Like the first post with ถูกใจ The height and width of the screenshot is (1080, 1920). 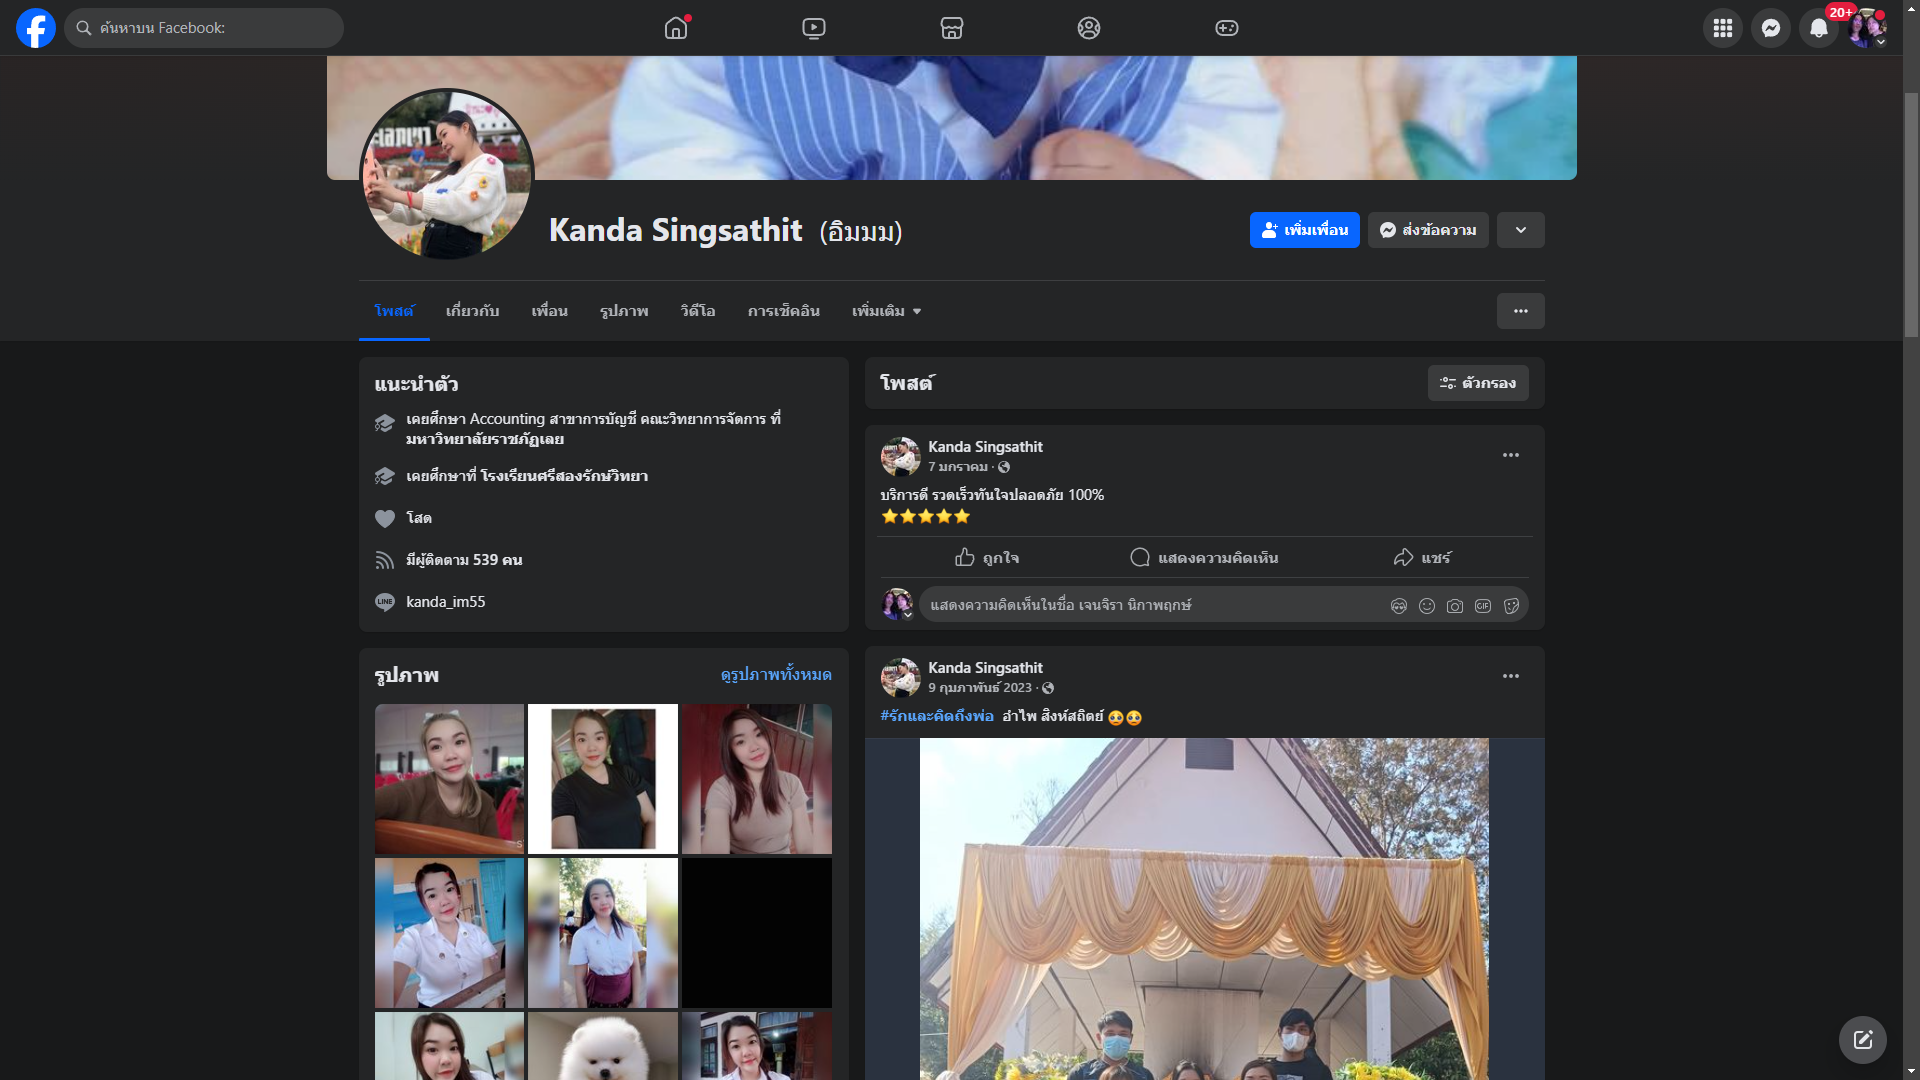point(986,558)
